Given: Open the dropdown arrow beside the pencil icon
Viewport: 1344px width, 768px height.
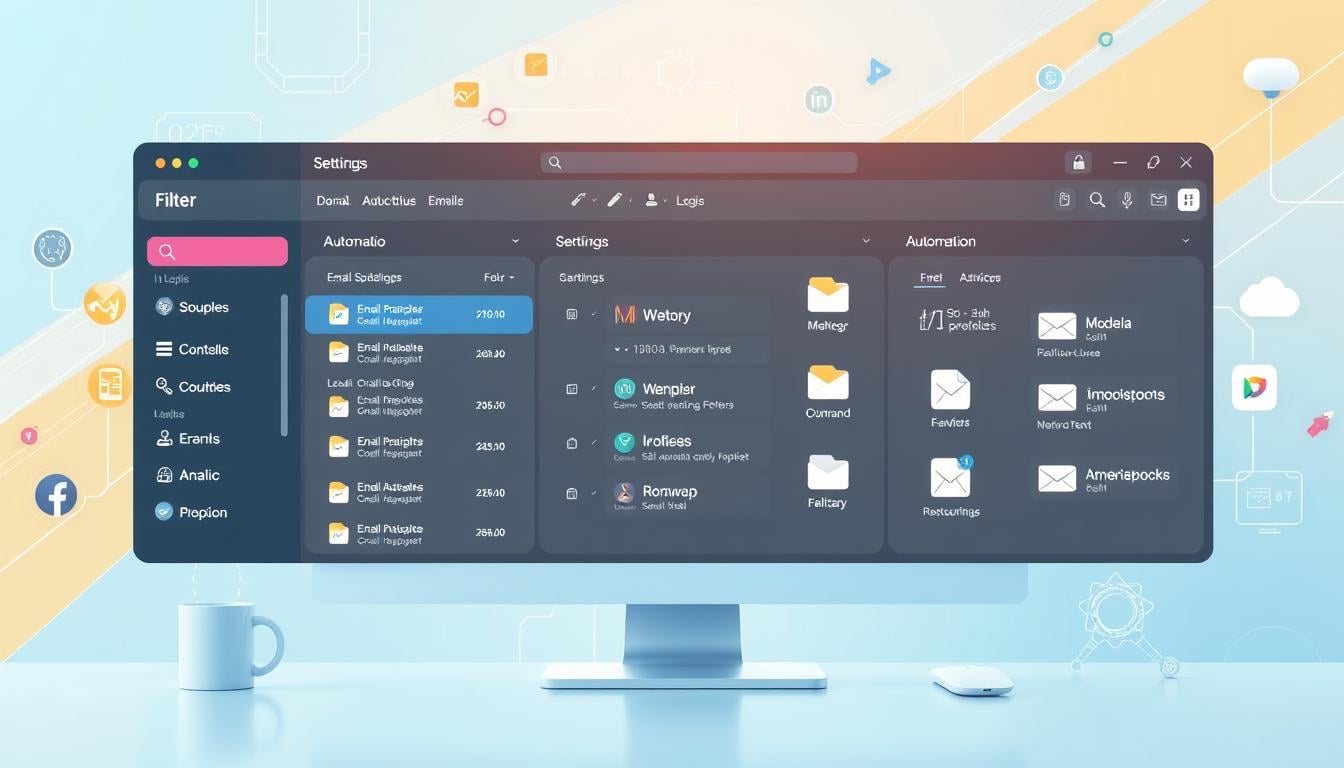Looking at the screenshot, I should [630, 200].
